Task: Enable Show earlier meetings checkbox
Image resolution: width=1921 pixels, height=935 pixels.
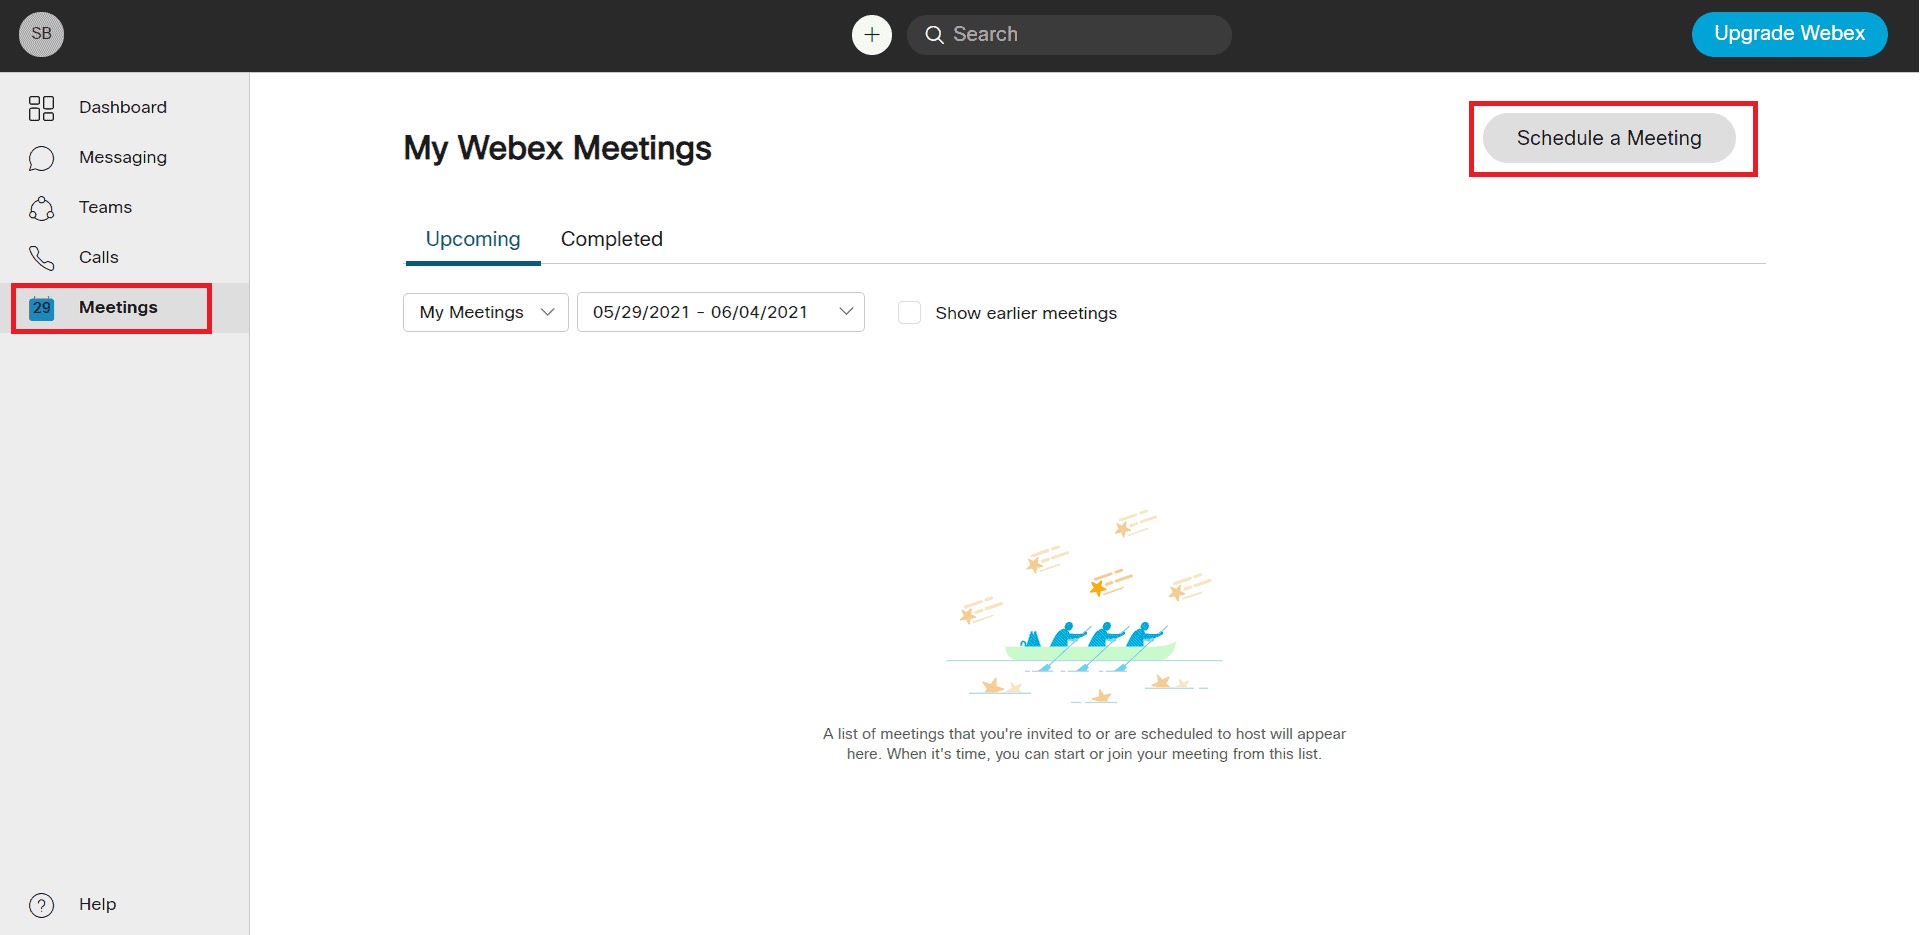Action: tap(909, 313)
